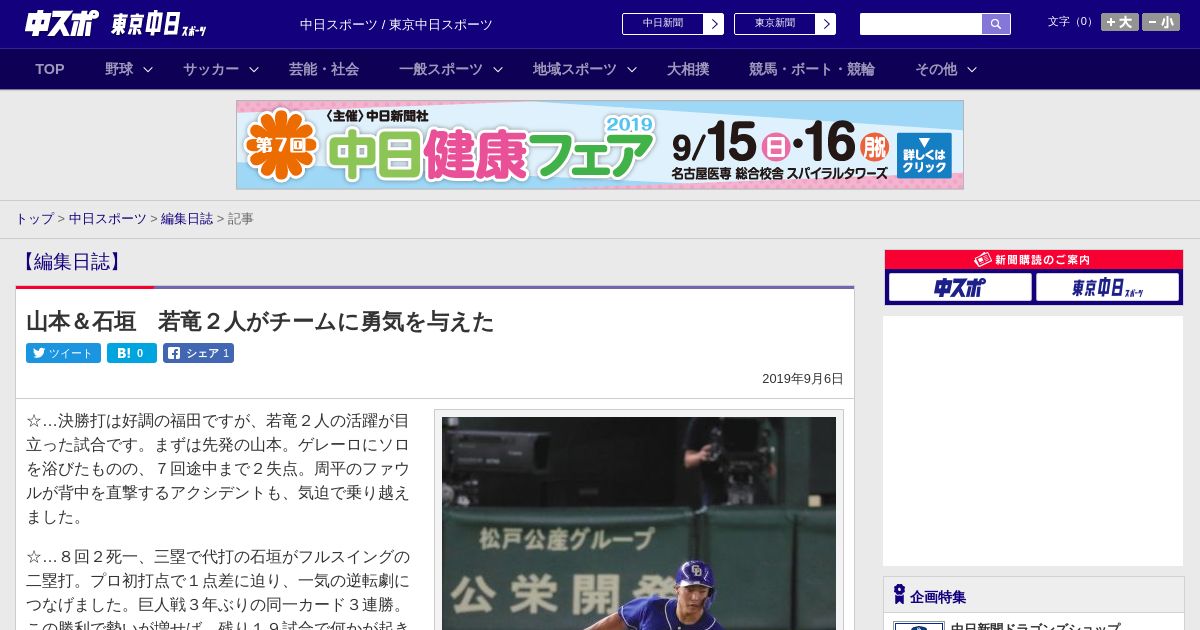Open 一般スポーツ navigation menu
This screenshot has width=1200, height=630.
tap(441, 69)
